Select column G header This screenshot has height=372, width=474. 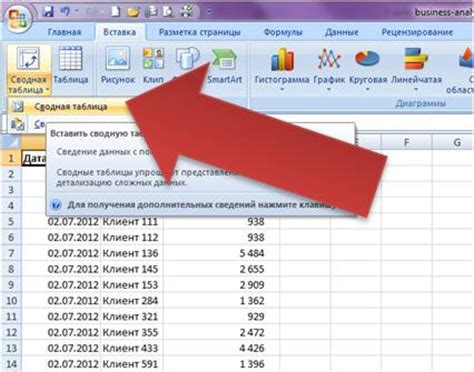coord(457,142)
